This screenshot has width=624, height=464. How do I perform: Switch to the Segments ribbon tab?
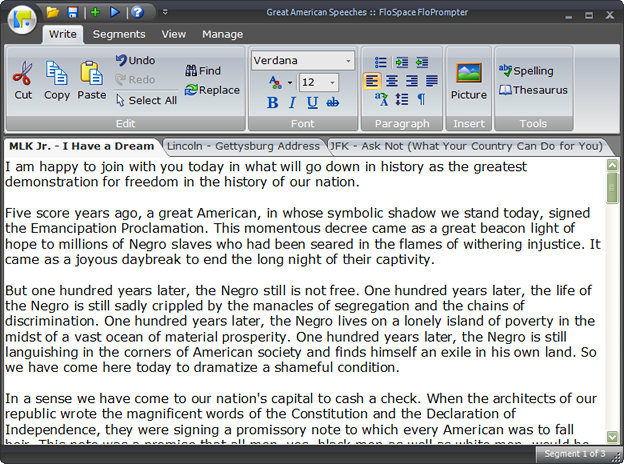pos(119,34)
